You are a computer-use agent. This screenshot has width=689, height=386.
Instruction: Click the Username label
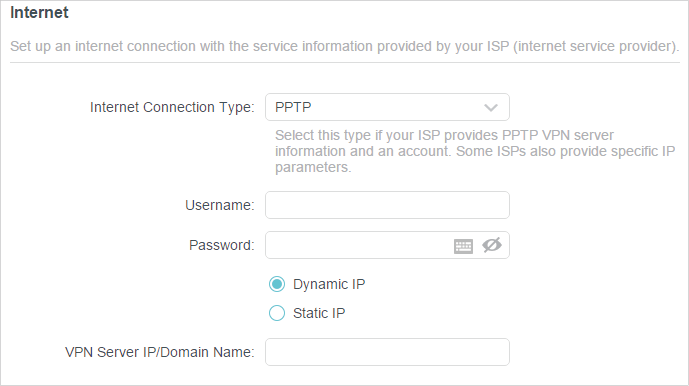tap(220, 205)
